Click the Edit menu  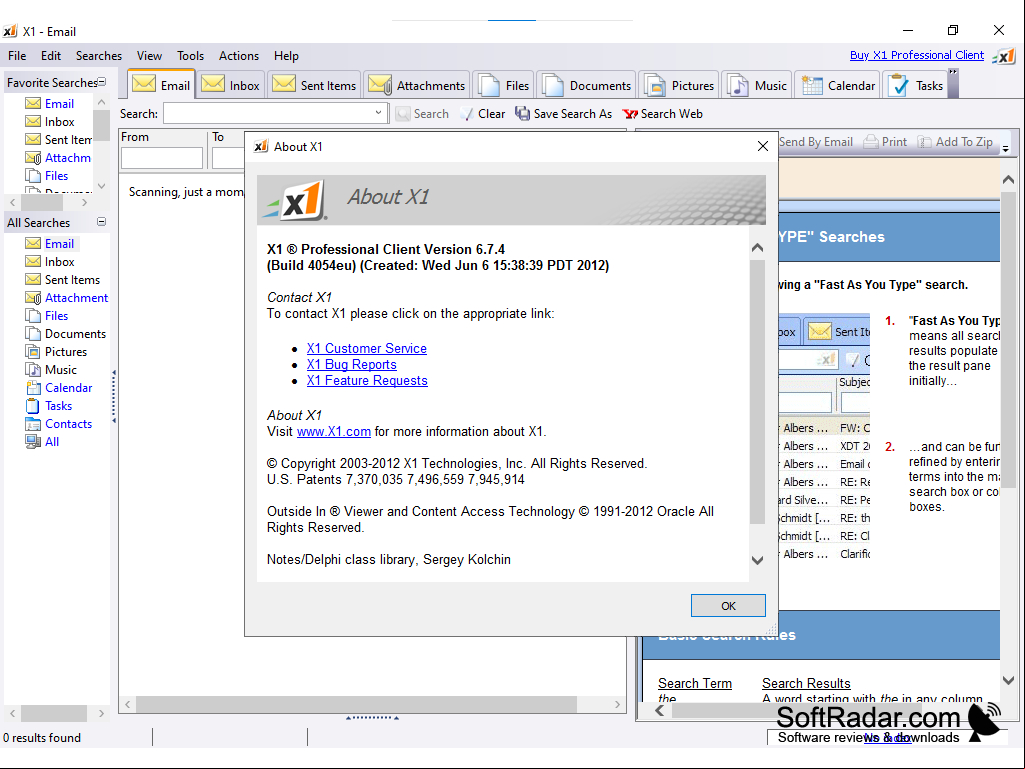(50, 56)
